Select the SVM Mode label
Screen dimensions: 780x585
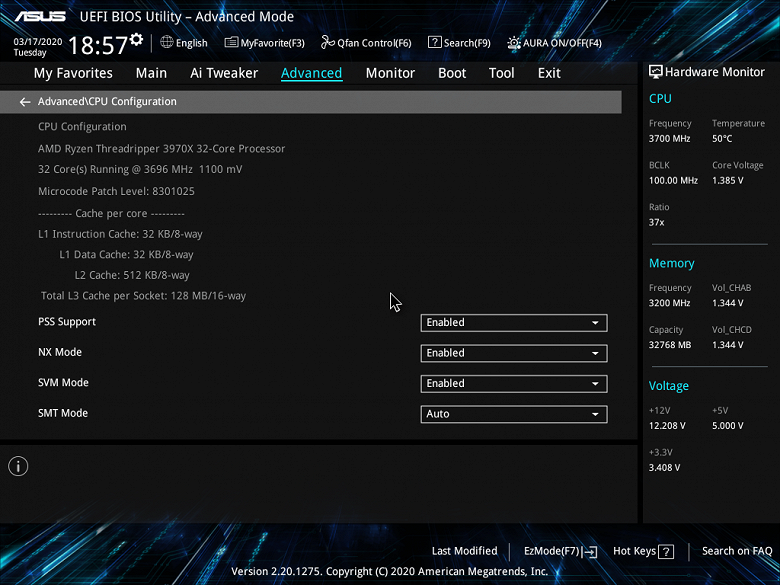(63, 383)
